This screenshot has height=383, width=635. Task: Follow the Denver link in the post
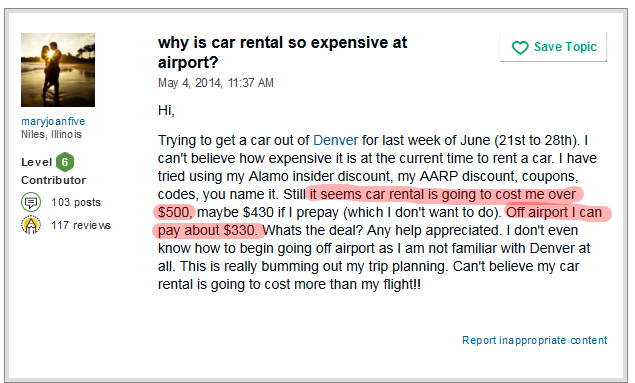tap(336, 140)
